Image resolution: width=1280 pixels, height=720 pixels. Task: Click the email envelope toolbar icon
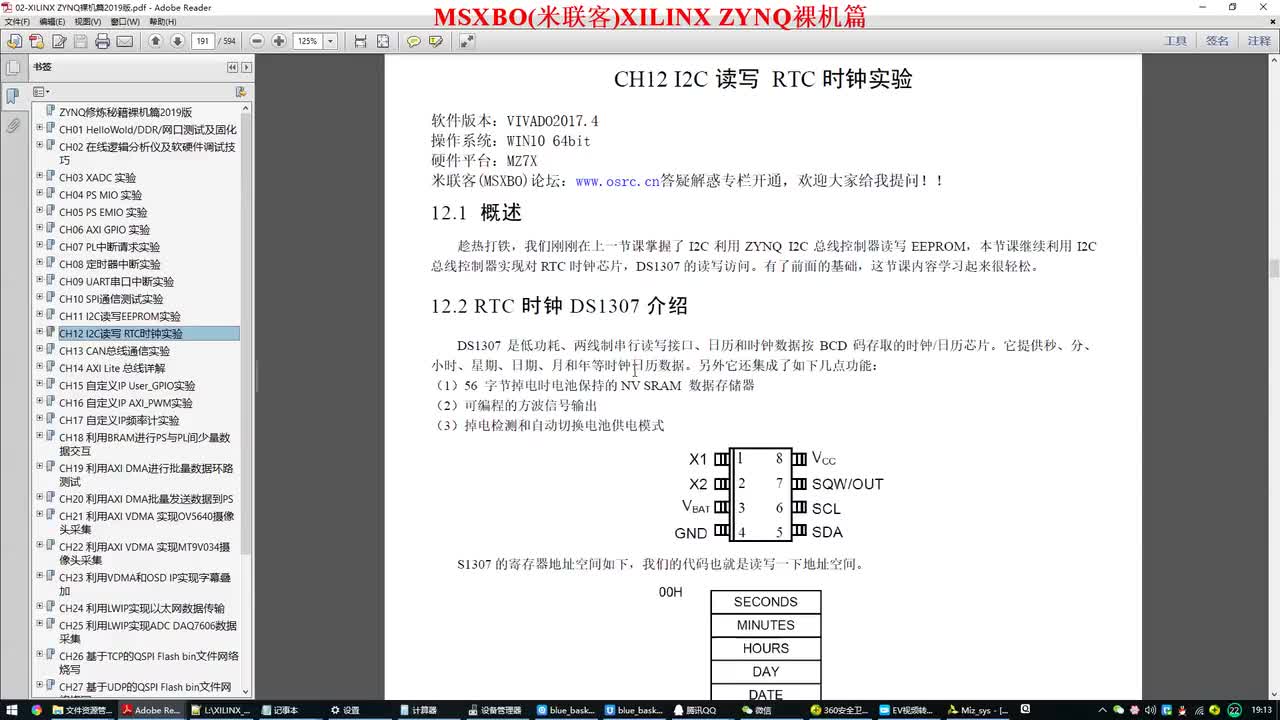[x=125, y=41]
